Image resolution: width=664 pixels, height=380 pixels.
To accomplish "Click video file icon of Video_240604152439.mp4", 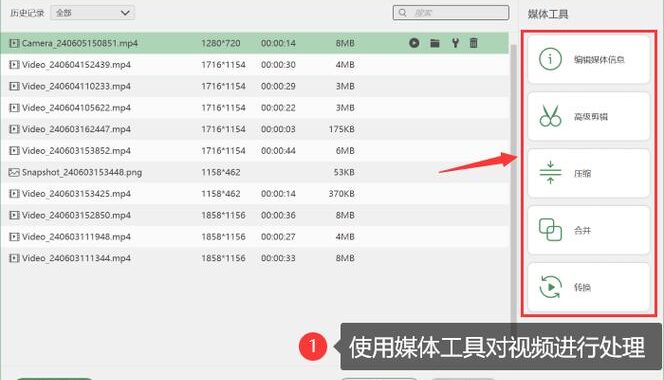I will (14, 65).
